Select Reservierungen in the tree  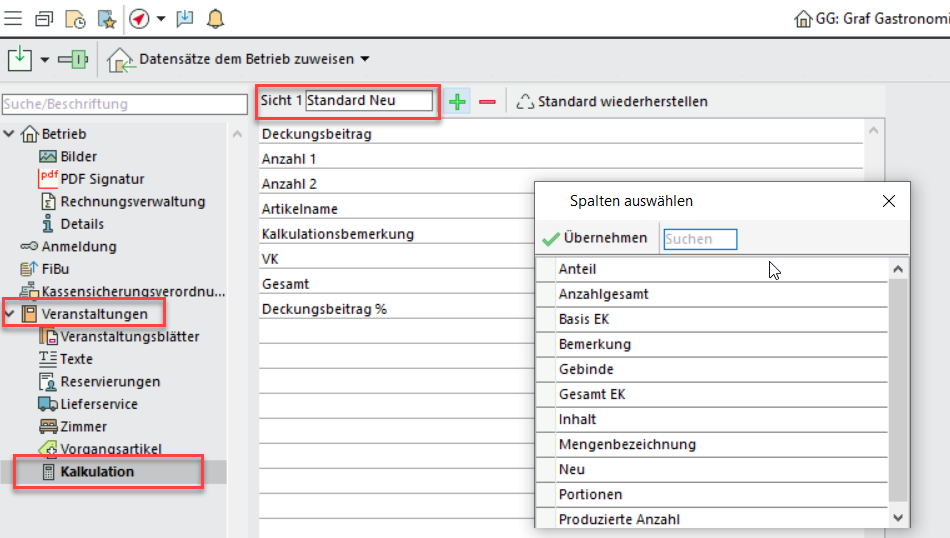tap(110, 381)
